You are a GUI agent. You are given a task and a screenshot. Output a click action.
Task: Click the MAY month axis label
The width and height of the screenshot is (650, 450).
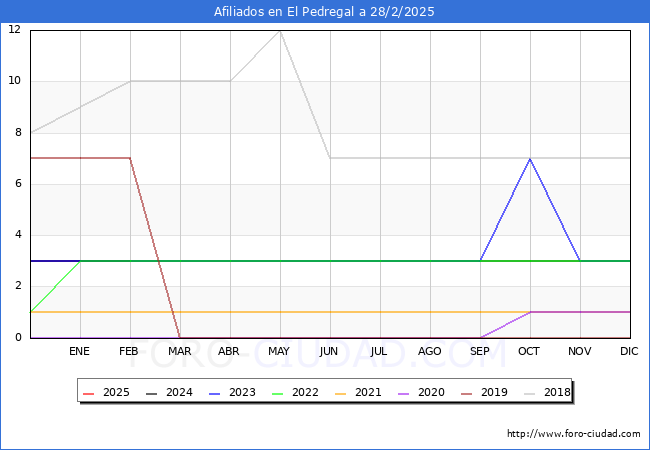click(279, 351)
